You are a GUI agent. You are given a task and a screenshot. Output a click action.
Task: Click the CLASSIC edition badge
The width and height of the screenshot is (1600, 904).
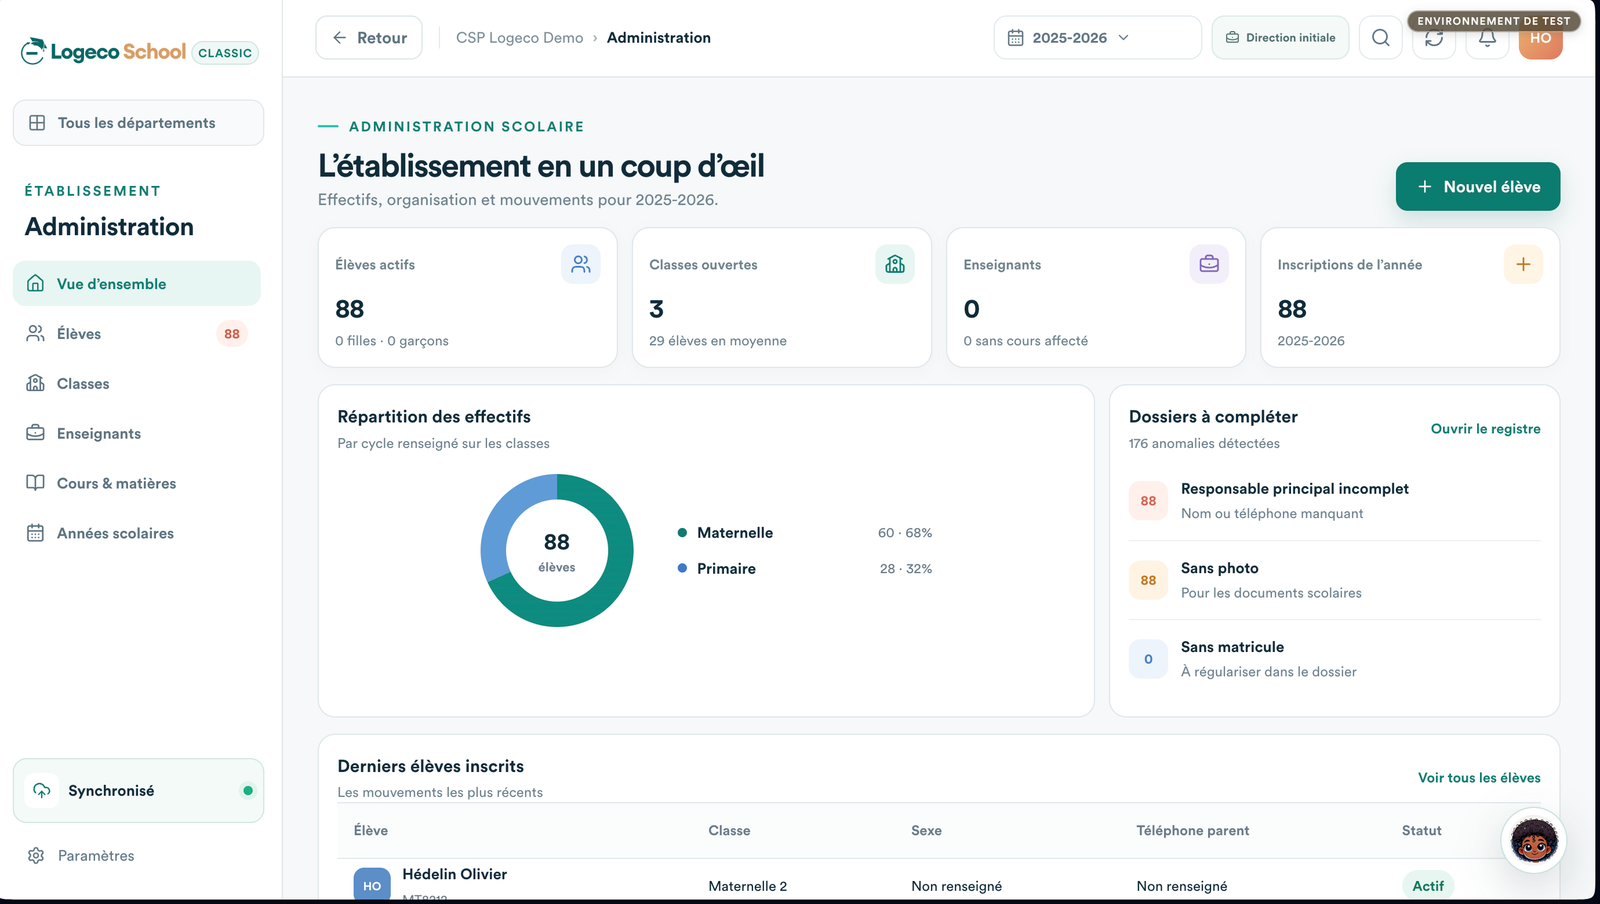225,53
